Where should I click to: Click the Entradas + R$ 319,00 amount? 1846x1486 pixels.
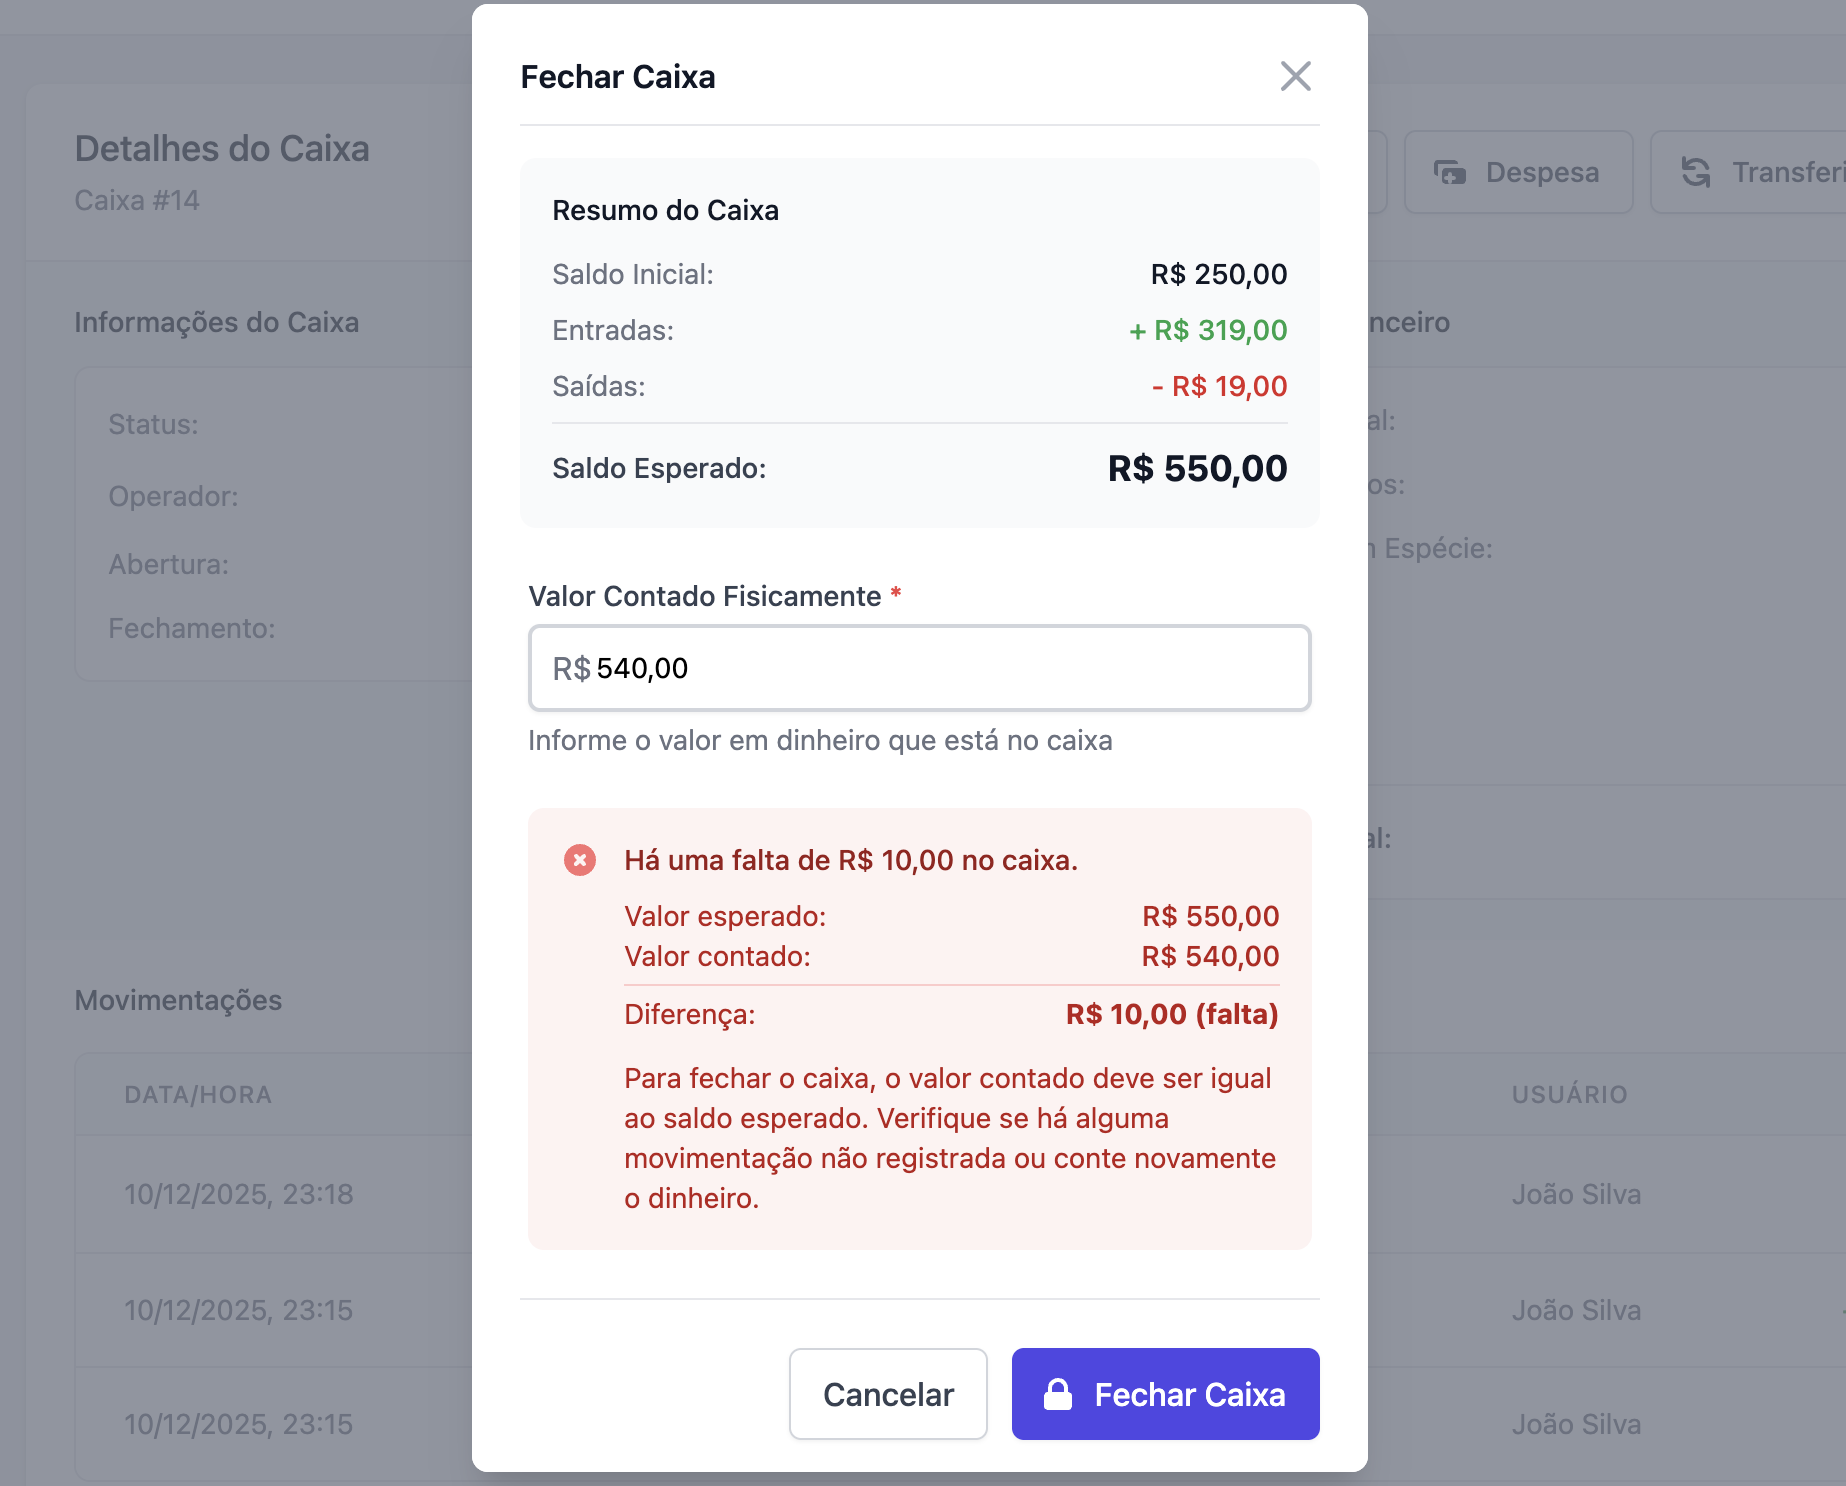1208,330
